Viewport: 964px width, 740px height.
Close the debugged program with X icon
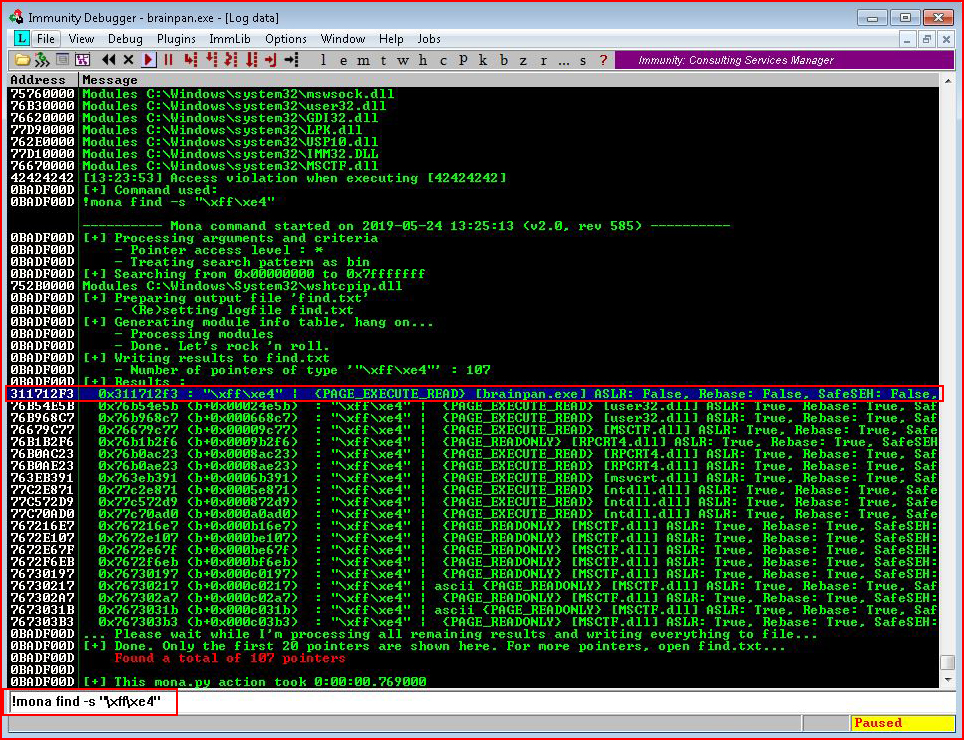[128, 60]
